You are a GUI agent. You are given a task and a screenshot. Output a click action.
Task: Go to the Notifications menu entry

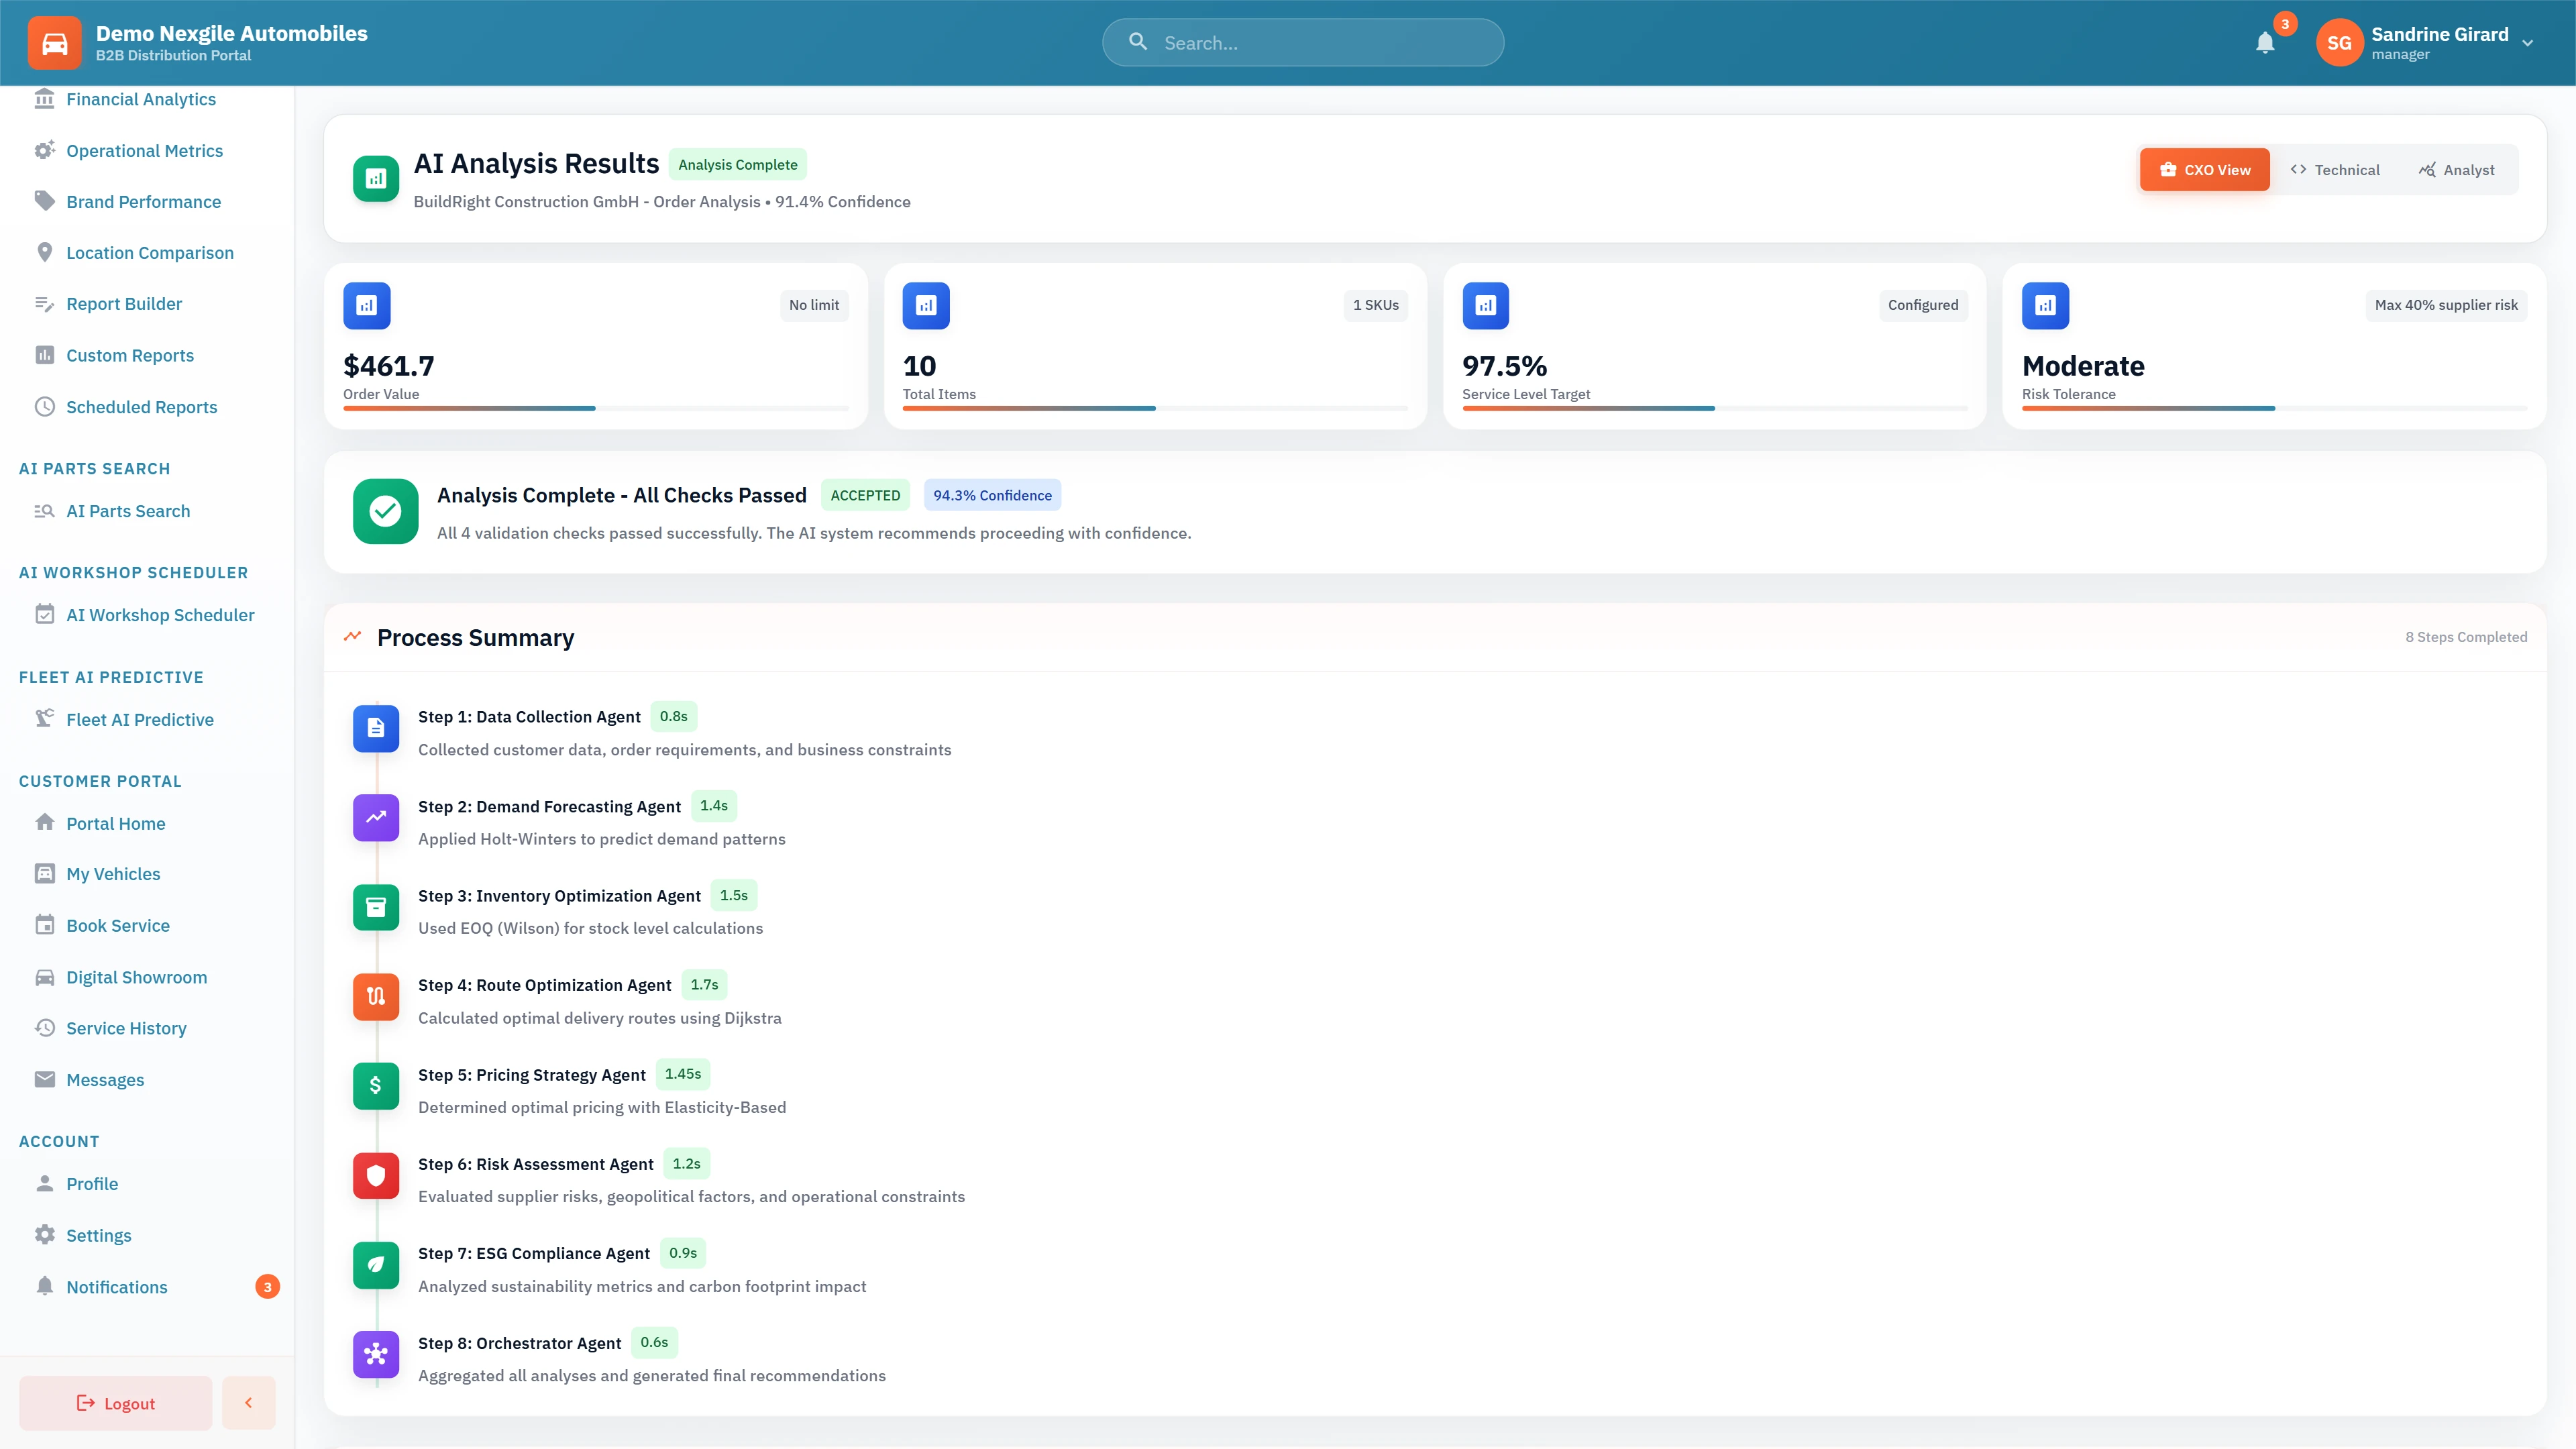click(117, 1287)
